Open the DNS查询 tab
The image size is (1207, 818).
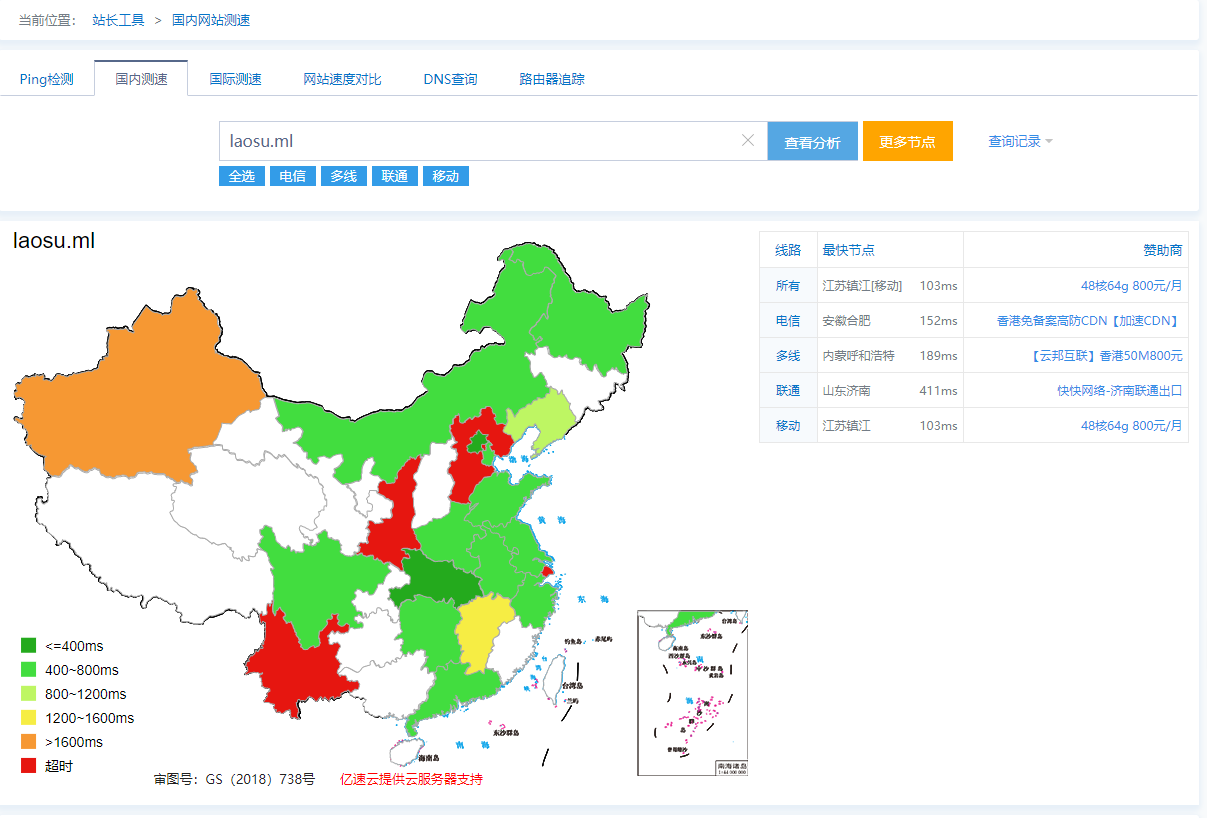(x=450, y=79)
